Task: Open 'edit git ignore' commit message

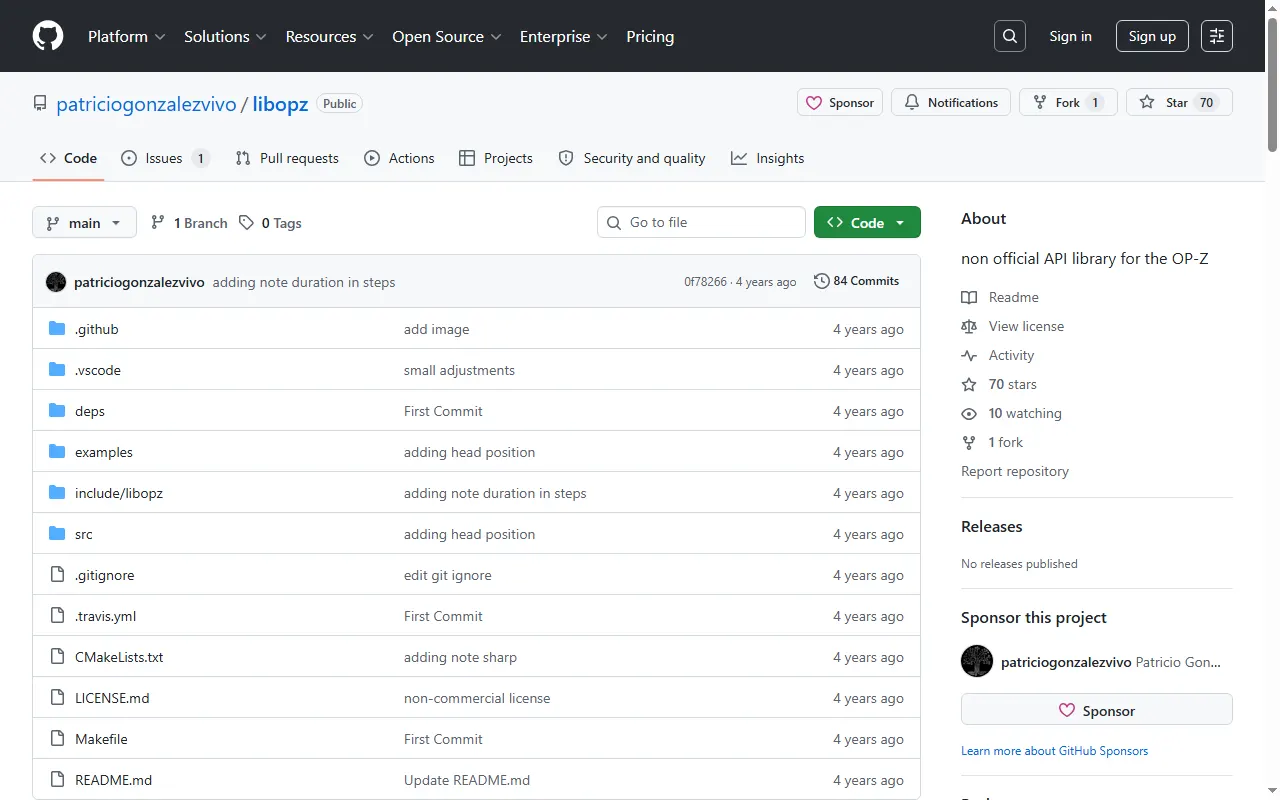Action: pos(448,575)
